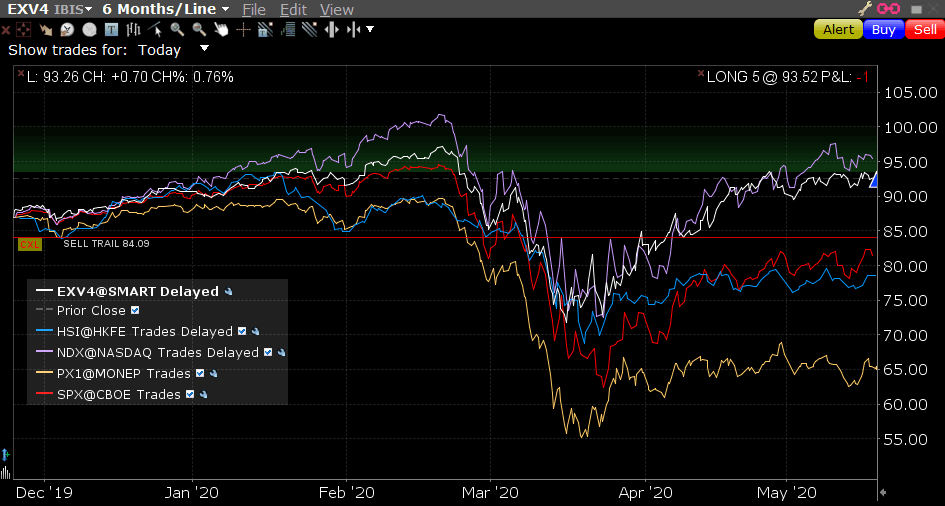Select the hand pan tool
Screen dimensions: 945x506
(221, 30)
